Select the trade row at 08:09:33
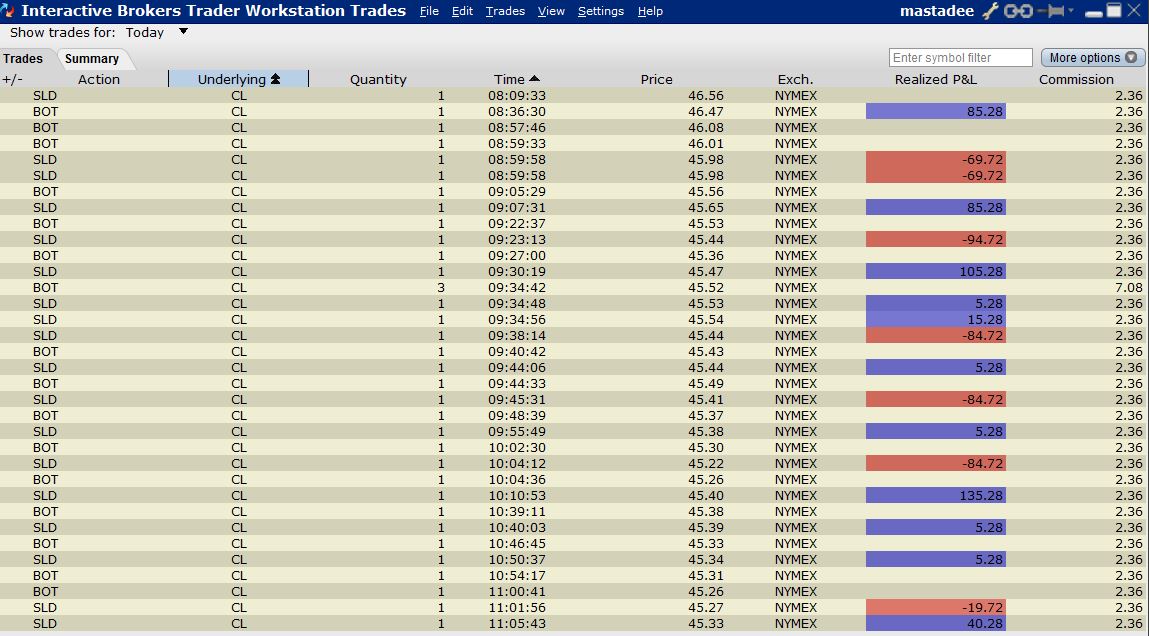The image size is (1149, 636). pyautogui.click(x=574, y=95)
